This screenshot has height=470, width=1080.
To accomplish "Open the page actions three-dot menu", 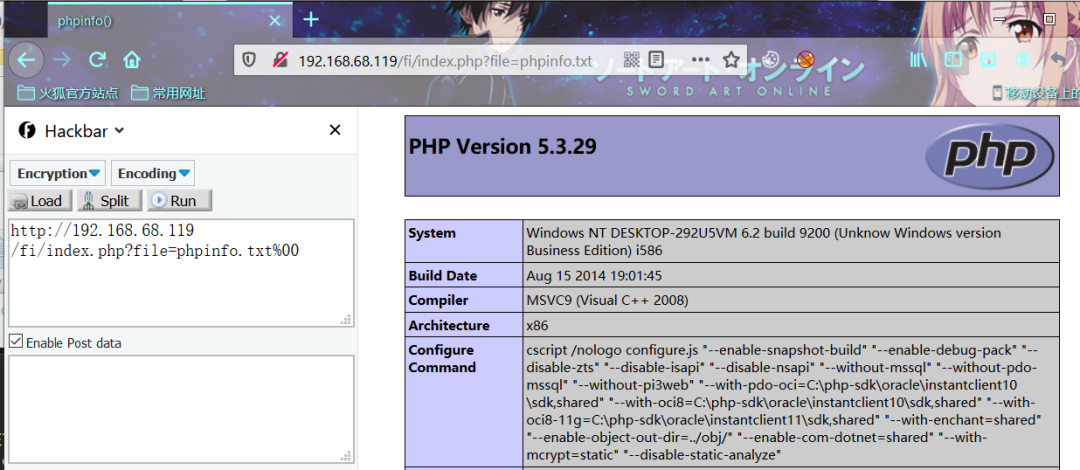I will [x=700, y=60].
